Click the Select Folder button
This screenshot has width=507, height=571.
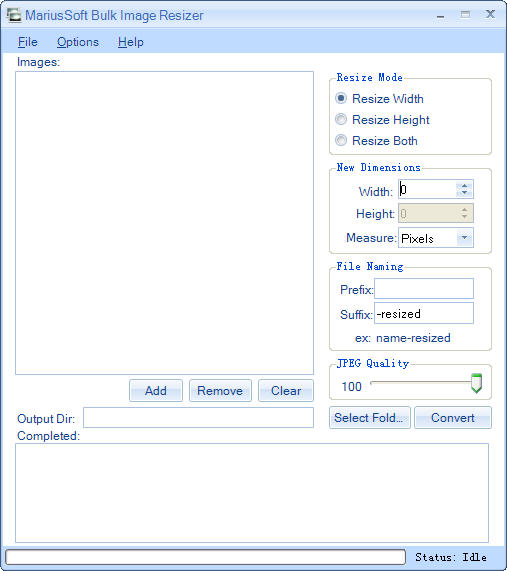(x=370, y=417)
